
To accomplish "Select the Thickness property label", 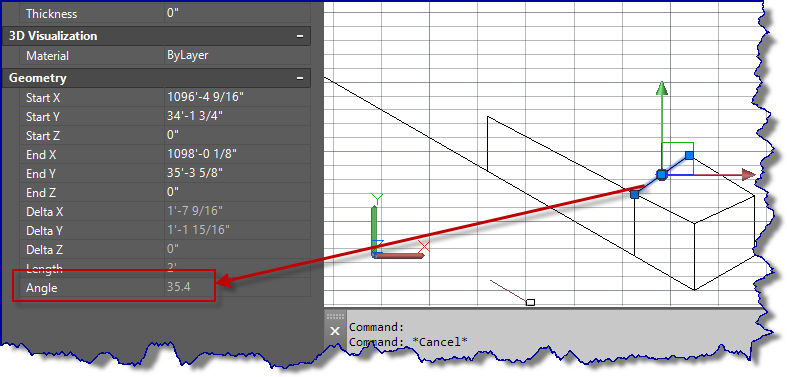I will pyautogui.click(x=51, y=14).
